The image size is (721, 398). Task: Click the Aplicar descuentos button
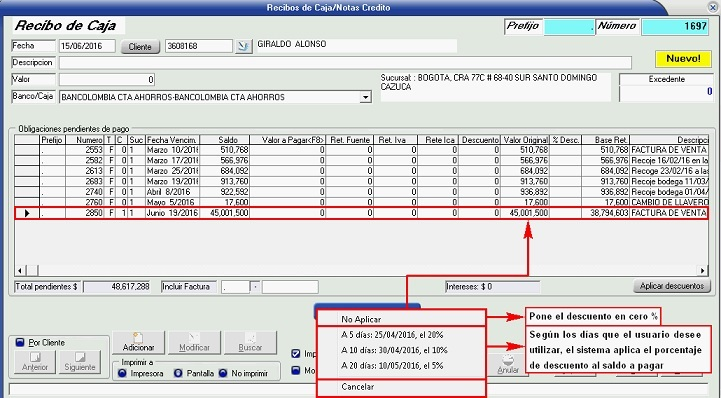pos(672,286)
